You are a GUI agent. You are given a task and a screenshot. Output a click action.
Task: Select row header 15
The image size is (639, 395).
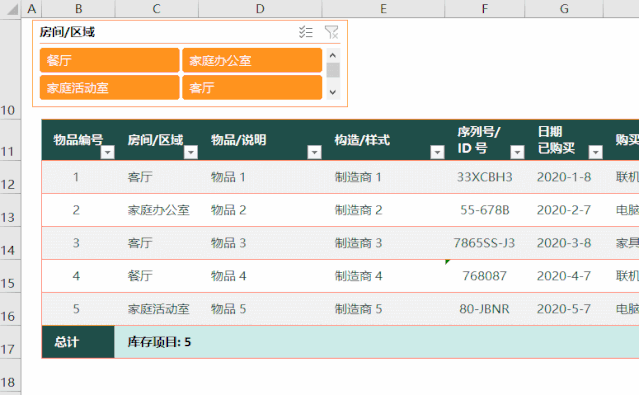[10, 276]
